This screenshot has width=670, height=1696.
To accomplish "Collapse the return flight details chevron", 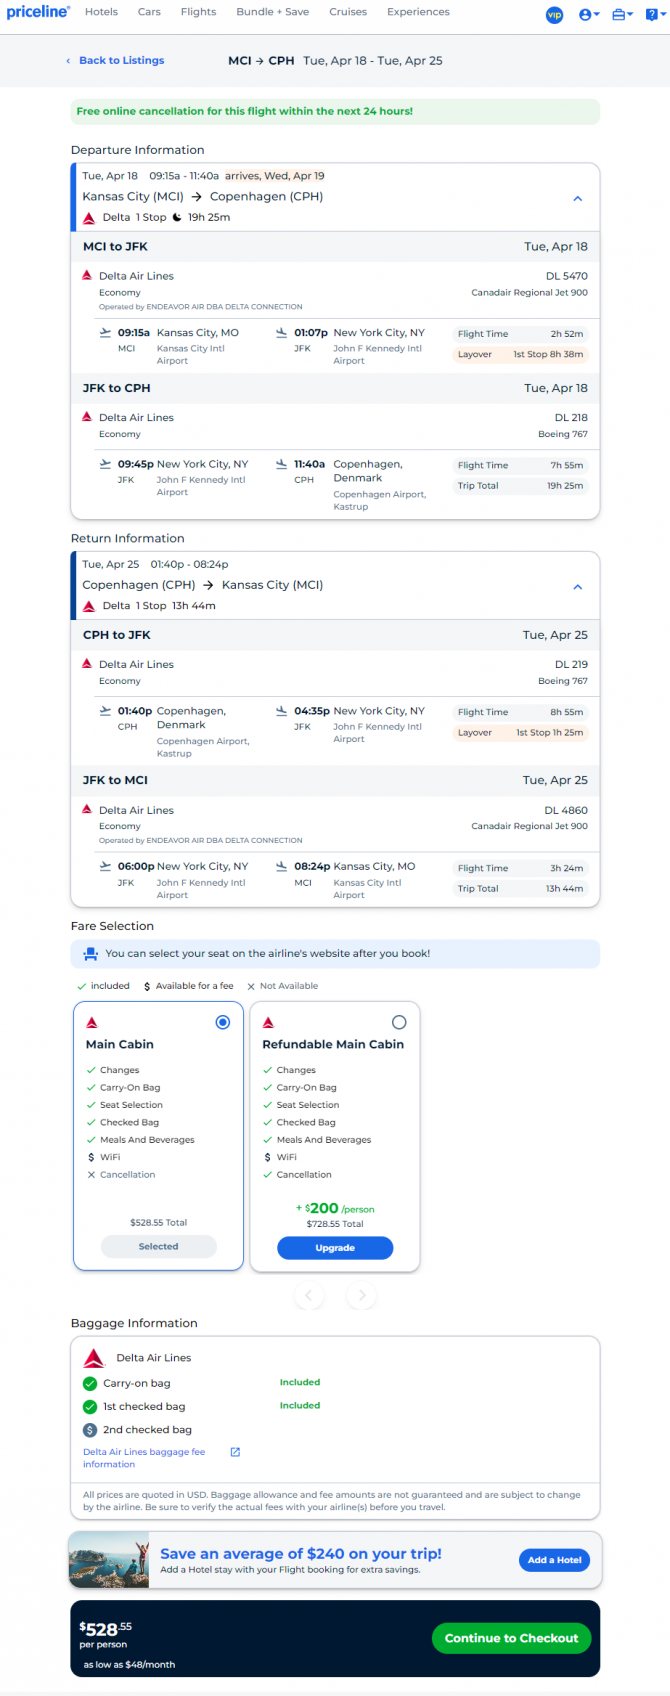I will pos(578,587).
